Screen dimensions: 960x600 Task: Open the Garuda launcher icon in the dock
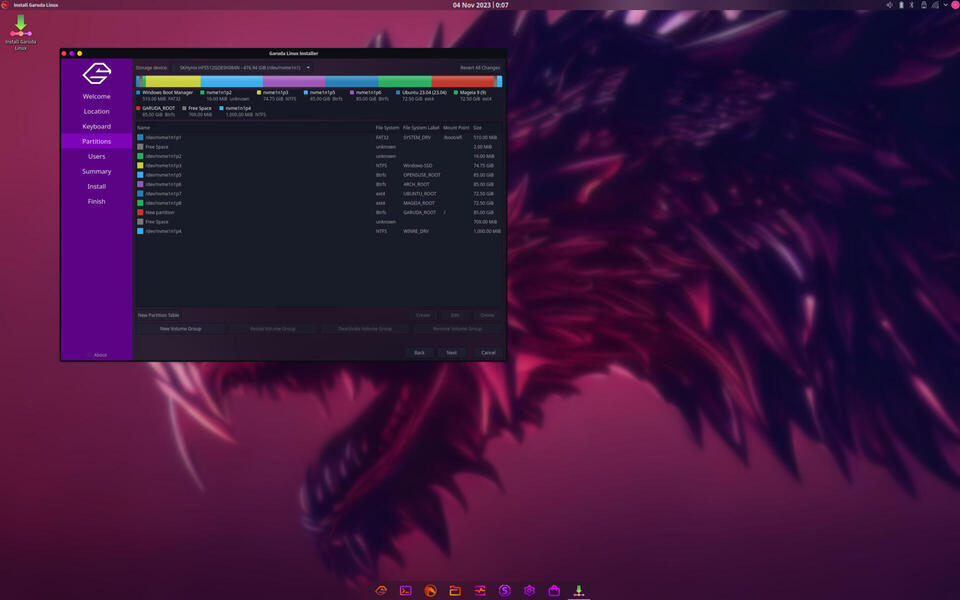[x=381, y=590]
